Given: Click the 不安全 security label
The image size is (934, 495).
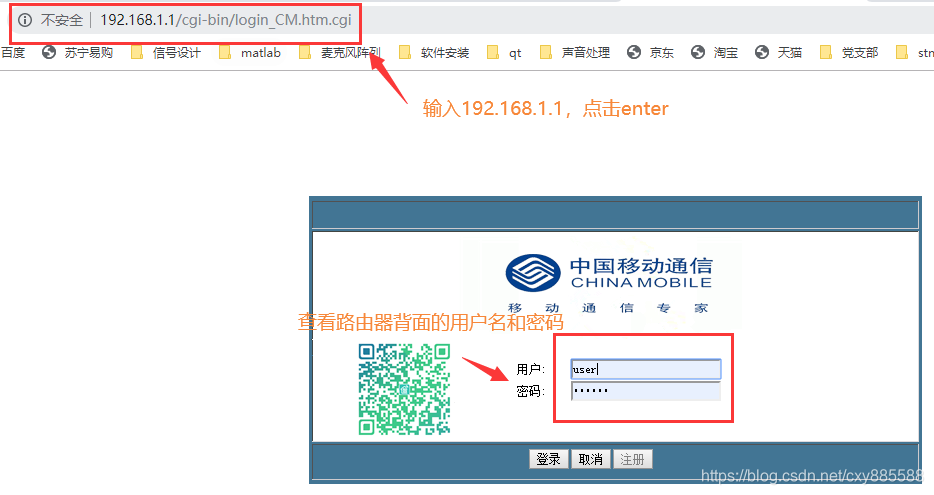Looking at the screenshot, I should tap(61, 20).
